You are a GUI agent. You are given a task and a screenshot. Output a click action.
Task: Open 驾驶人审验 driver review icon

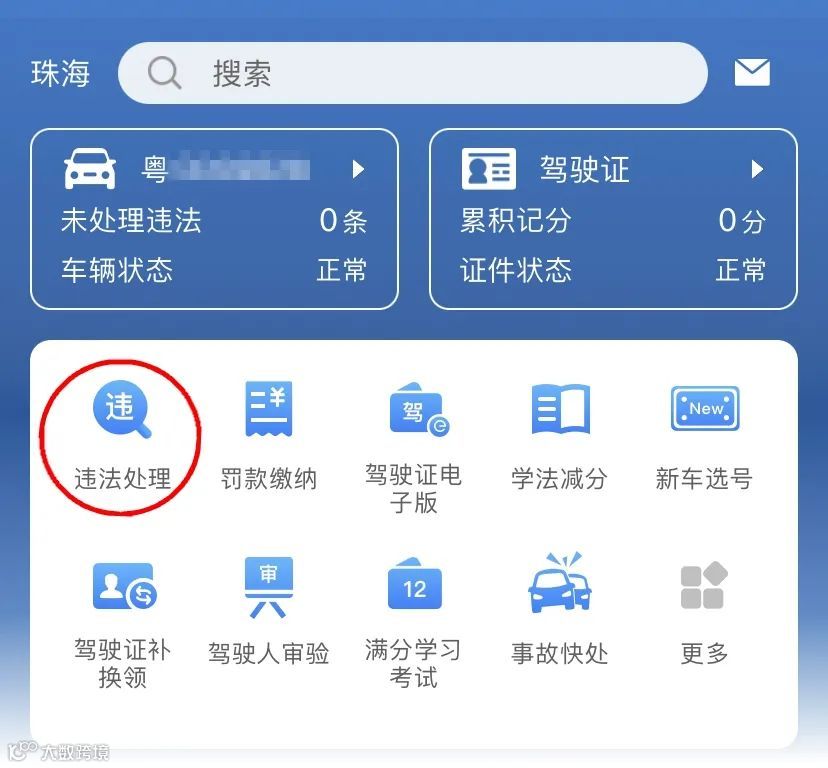(x=268, y=587)
